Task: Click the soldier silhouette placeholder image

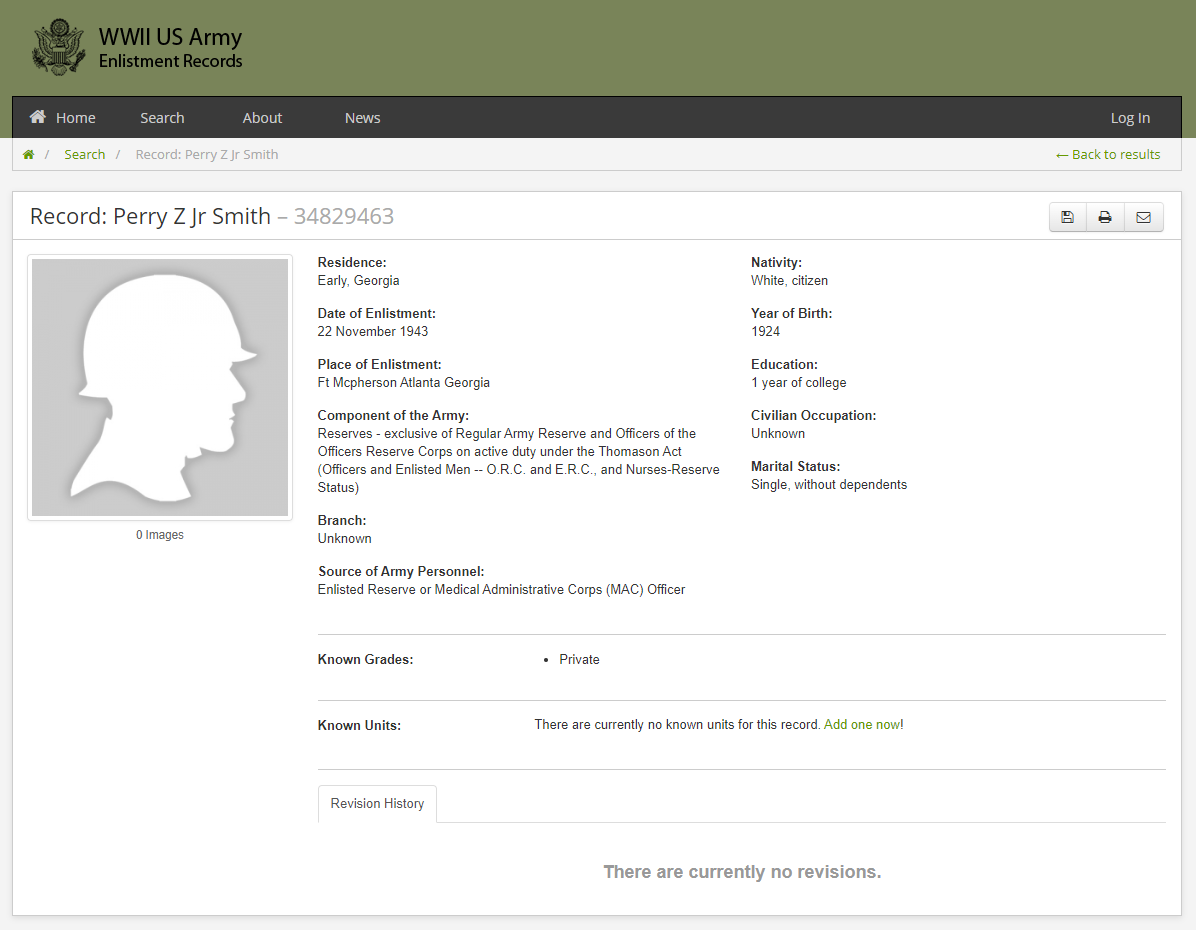Action: click(160, 387)
